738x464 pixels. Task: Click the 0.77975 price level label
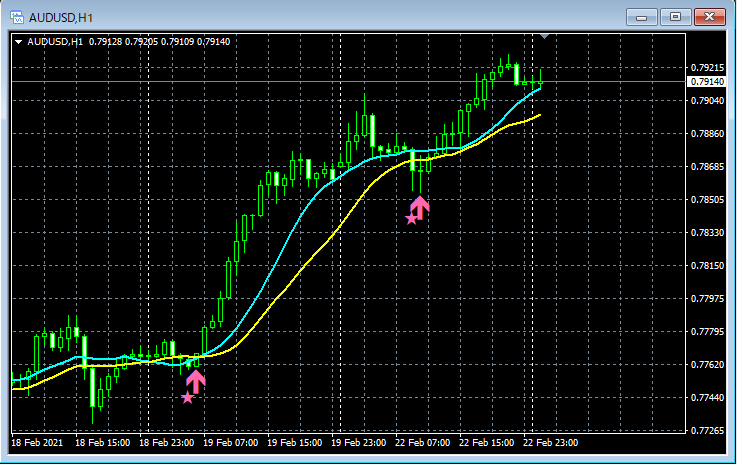[707, 298]
